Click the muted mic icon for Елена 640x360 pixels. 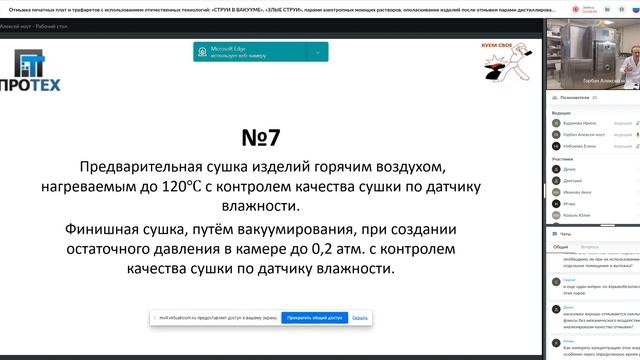click(x=638, y=146)
